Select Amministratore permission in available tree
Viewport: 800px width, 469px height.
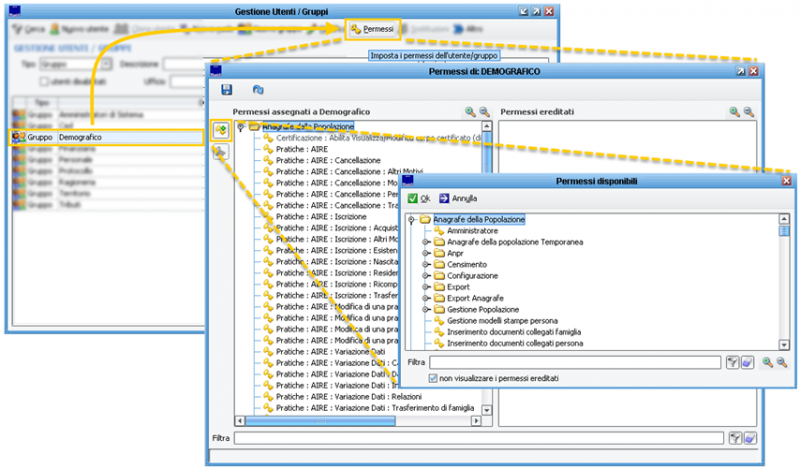(x=473, y=230)
